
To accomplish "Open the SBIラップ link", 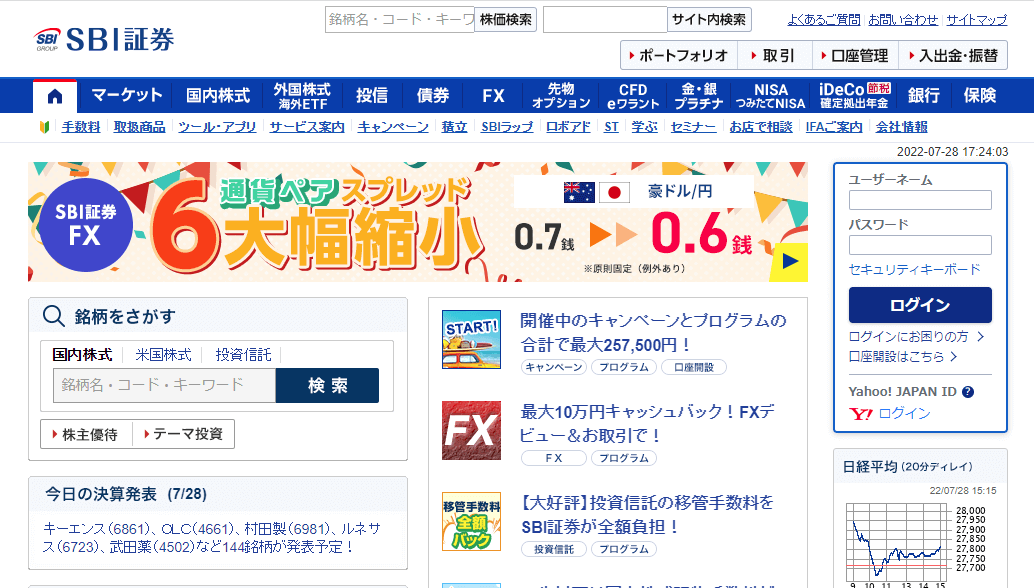I will 506,127.
